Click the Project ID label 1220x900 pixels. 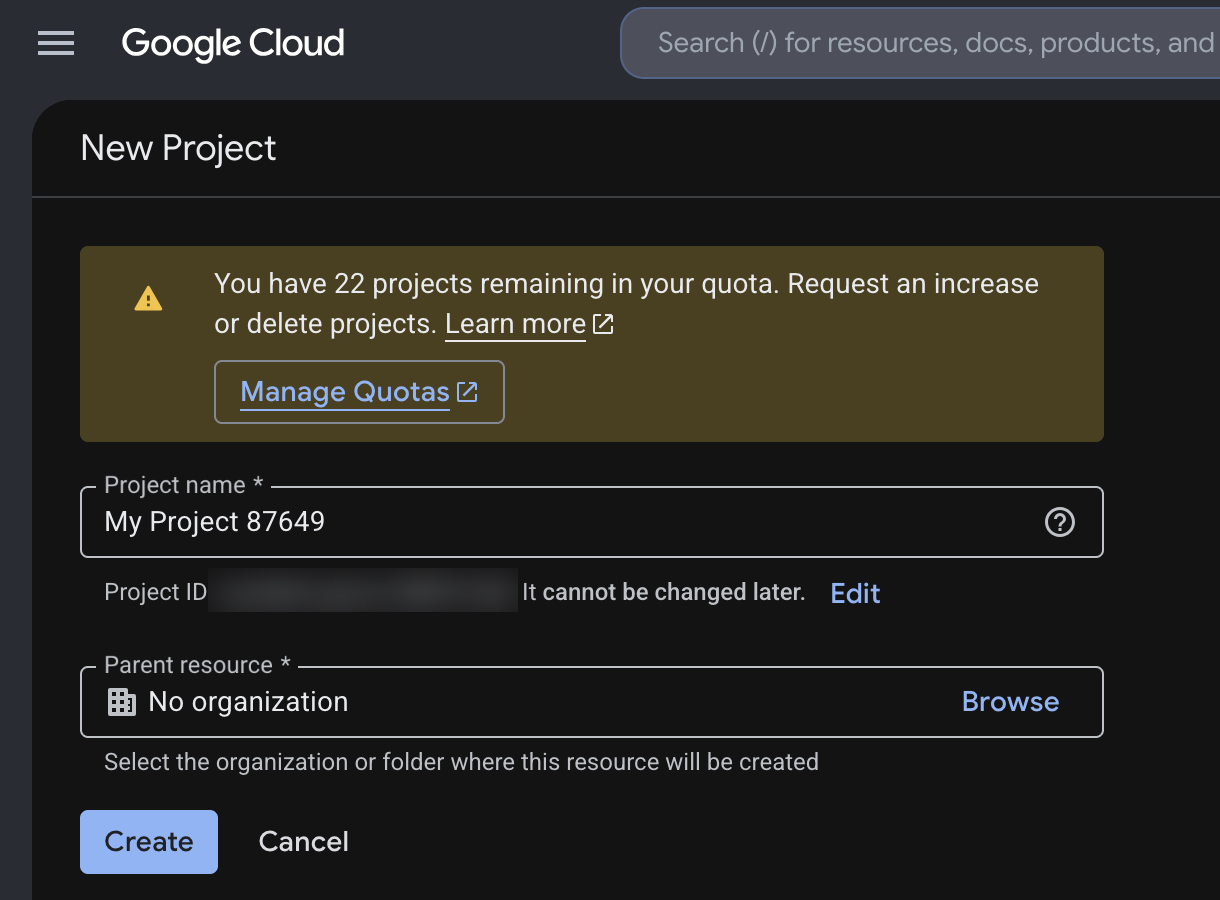coord(155,592)
